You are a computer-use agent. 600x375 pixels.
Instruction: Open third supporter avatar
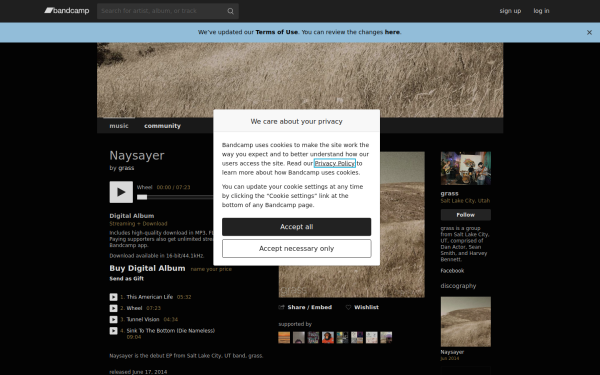tap(313, 338)
